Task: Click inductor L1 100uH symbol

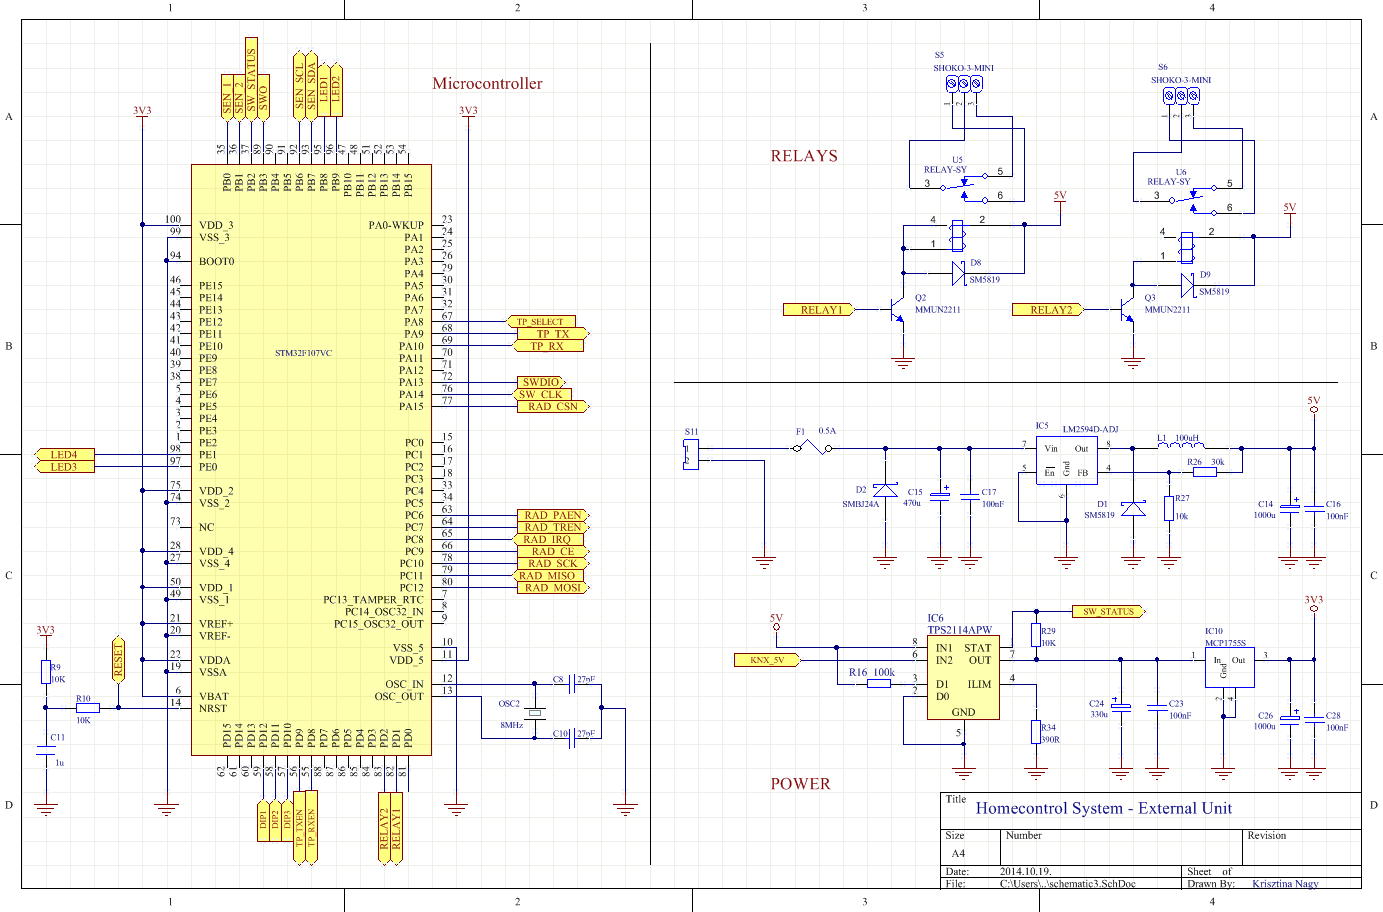Action: pyautogui.click(x=1180, y=446)
